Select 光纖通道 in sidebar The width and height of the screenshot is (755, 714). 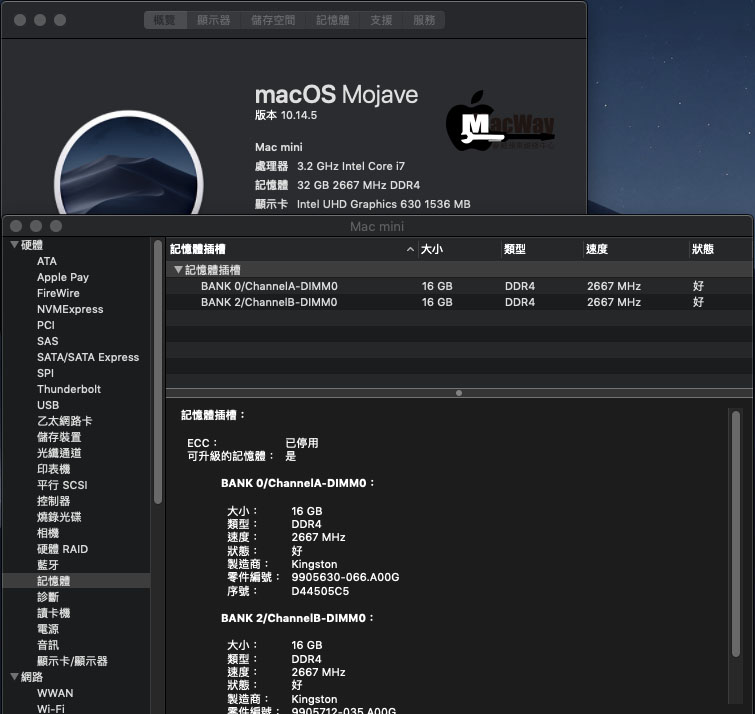pyautogui.click(x=59, y=453)
